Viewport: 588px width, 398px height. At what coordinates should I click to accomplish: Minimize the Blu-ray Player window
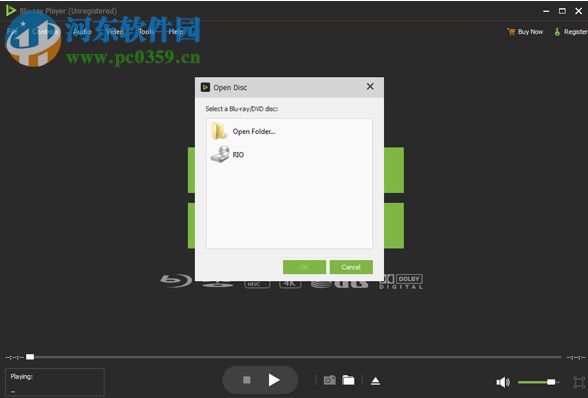click(546, 11)
